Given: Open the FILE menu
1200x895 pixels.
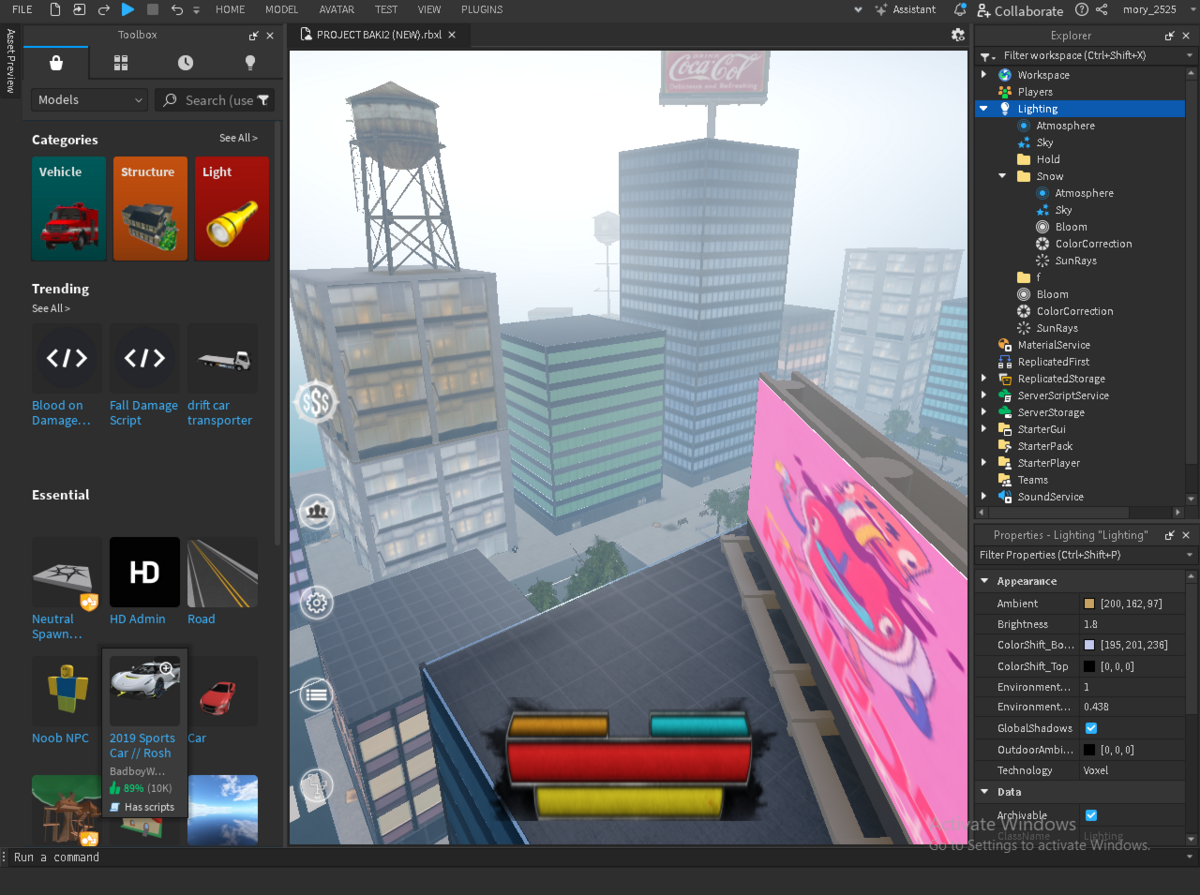Looking at the screenshot, I should click(22, 9).
